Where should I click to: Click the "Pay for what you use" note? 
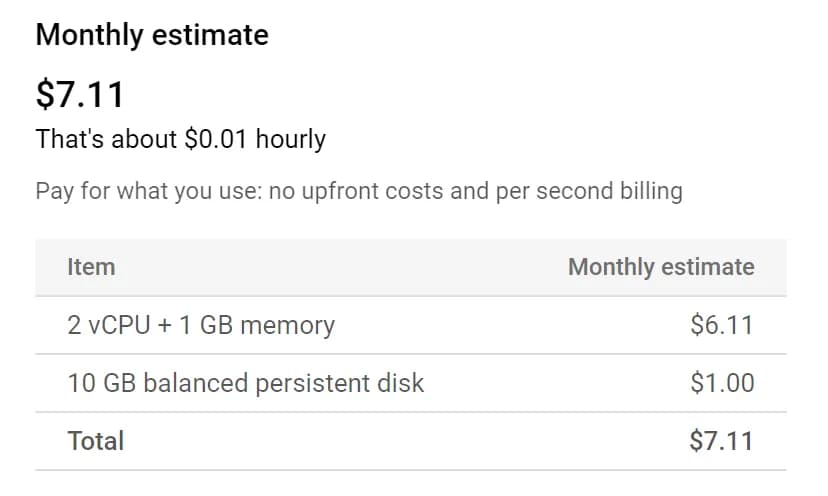tap(359, 191)
